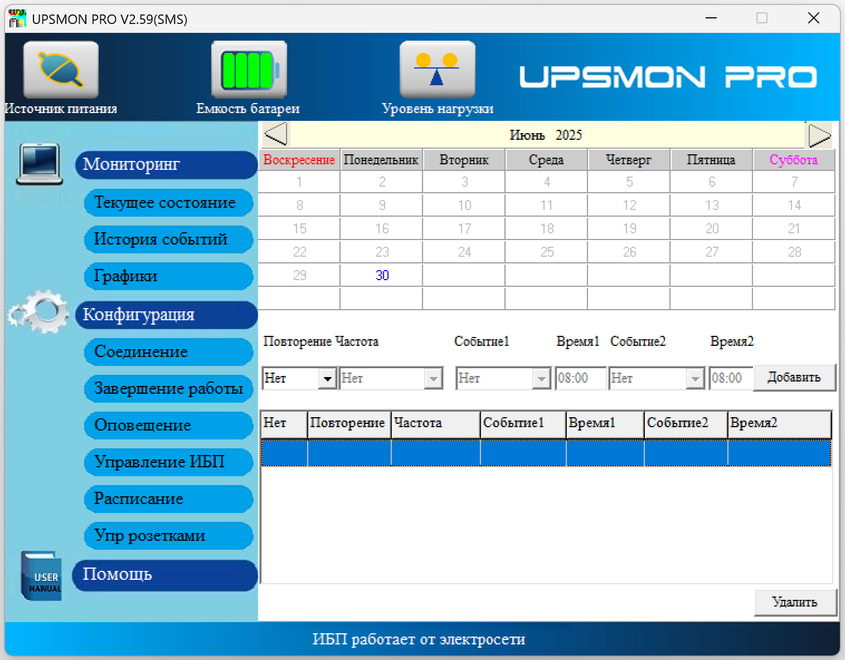This screenshot has height=660, width=845.
Task: Expand the Событие2 dropdown
Action: click(695, 378)
